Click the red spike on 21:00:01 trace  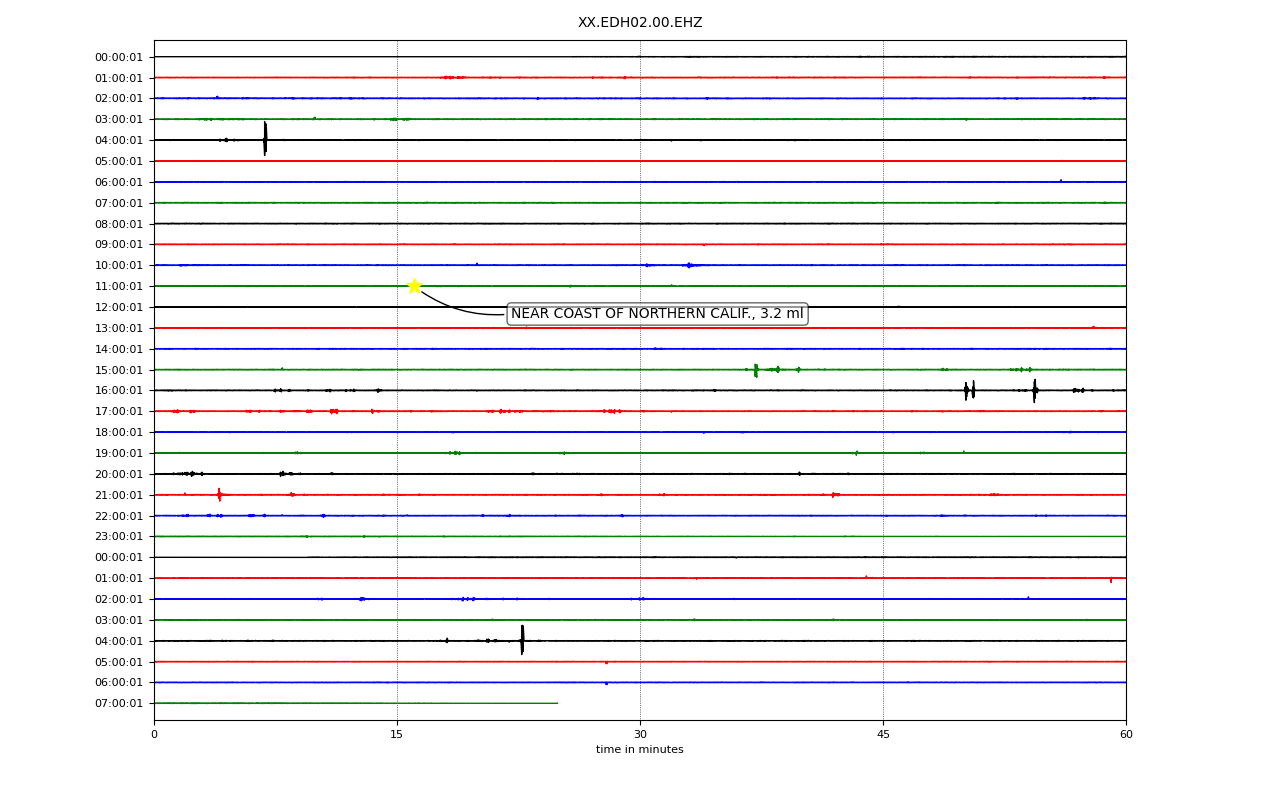click(x=219, y=494)
